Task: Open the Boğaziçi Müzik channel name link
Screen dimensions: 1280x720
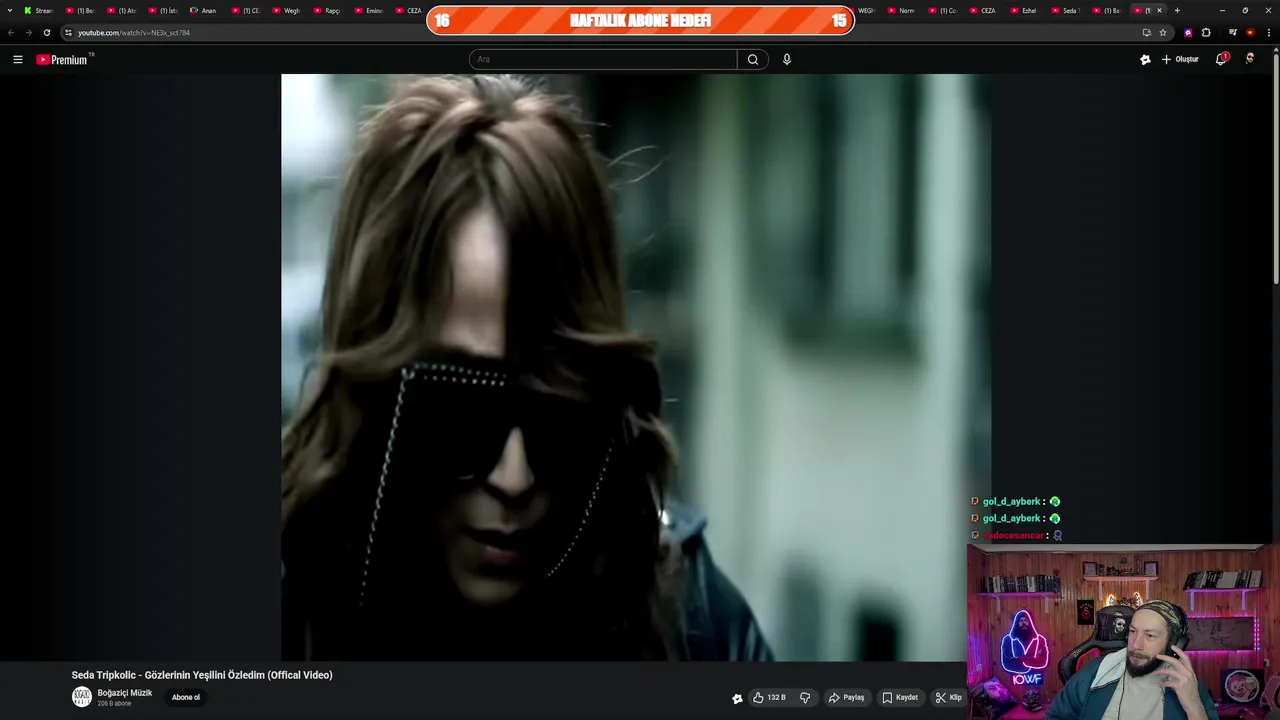Action: (125, 693)
